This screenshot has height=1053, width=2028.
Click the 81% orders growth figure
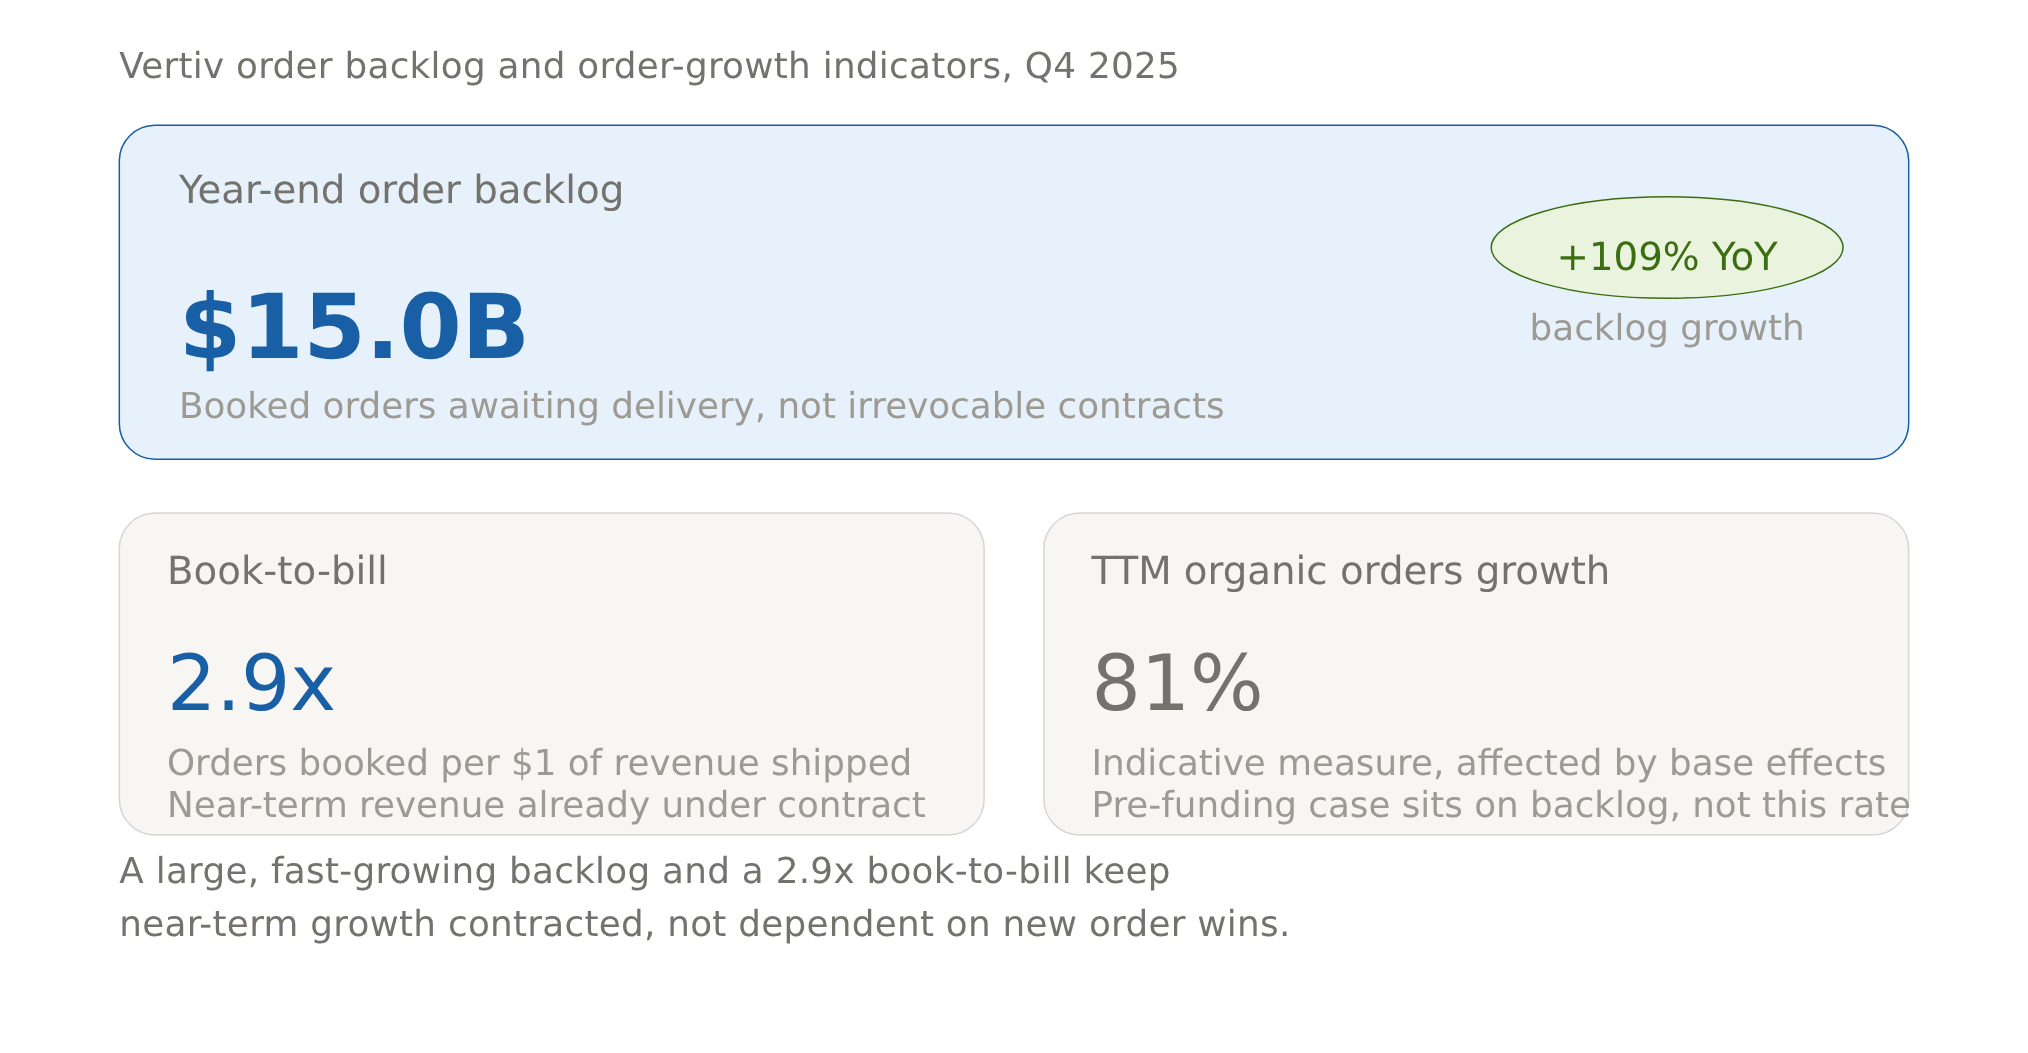(1176, 684)
